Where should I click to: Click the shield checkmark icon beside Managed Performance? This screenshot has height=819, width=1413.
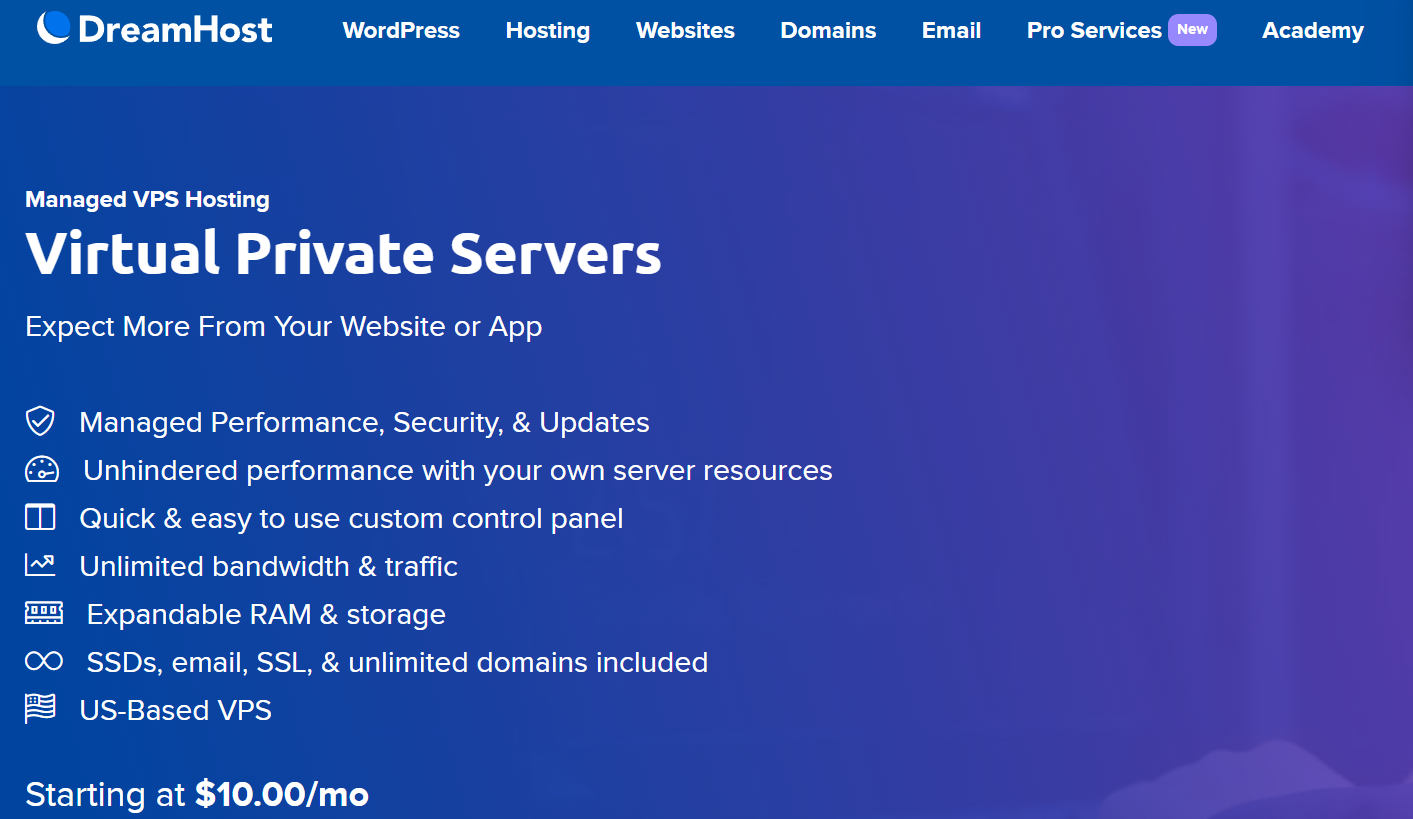[x=40, y=421]
